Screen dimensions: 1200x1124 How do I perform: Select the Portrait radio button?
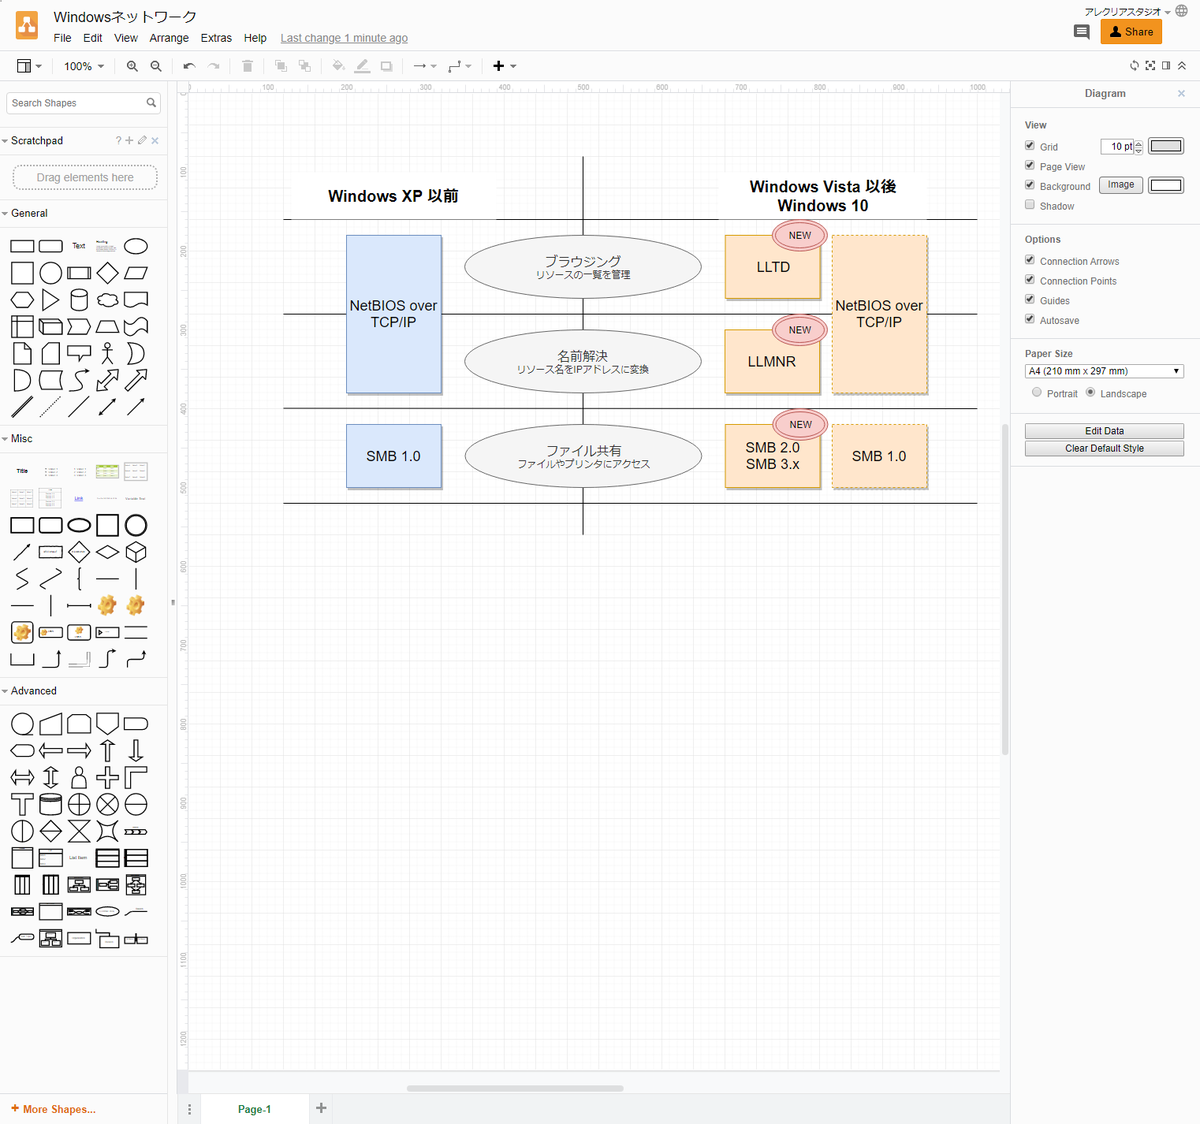pyautogui.click(x=1037, y=393)
